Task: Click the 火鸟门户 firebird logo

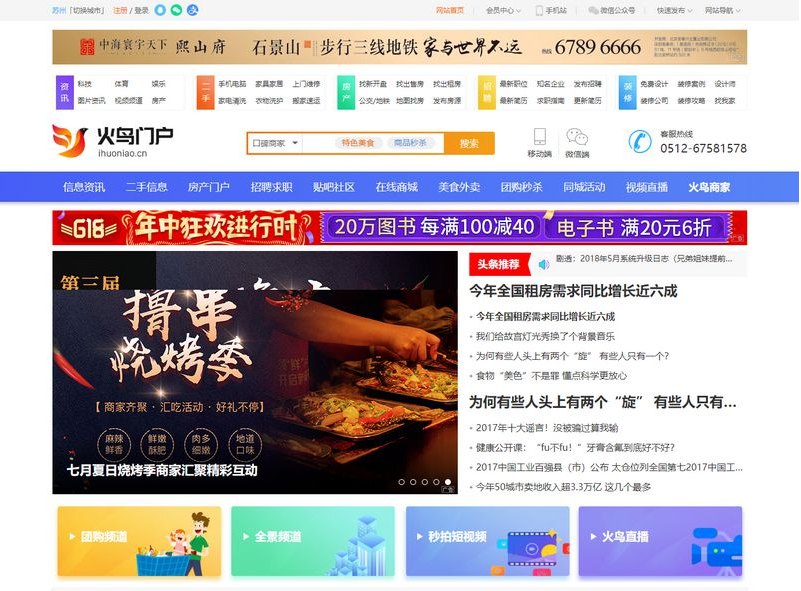Action: click(x=112, y=140)
